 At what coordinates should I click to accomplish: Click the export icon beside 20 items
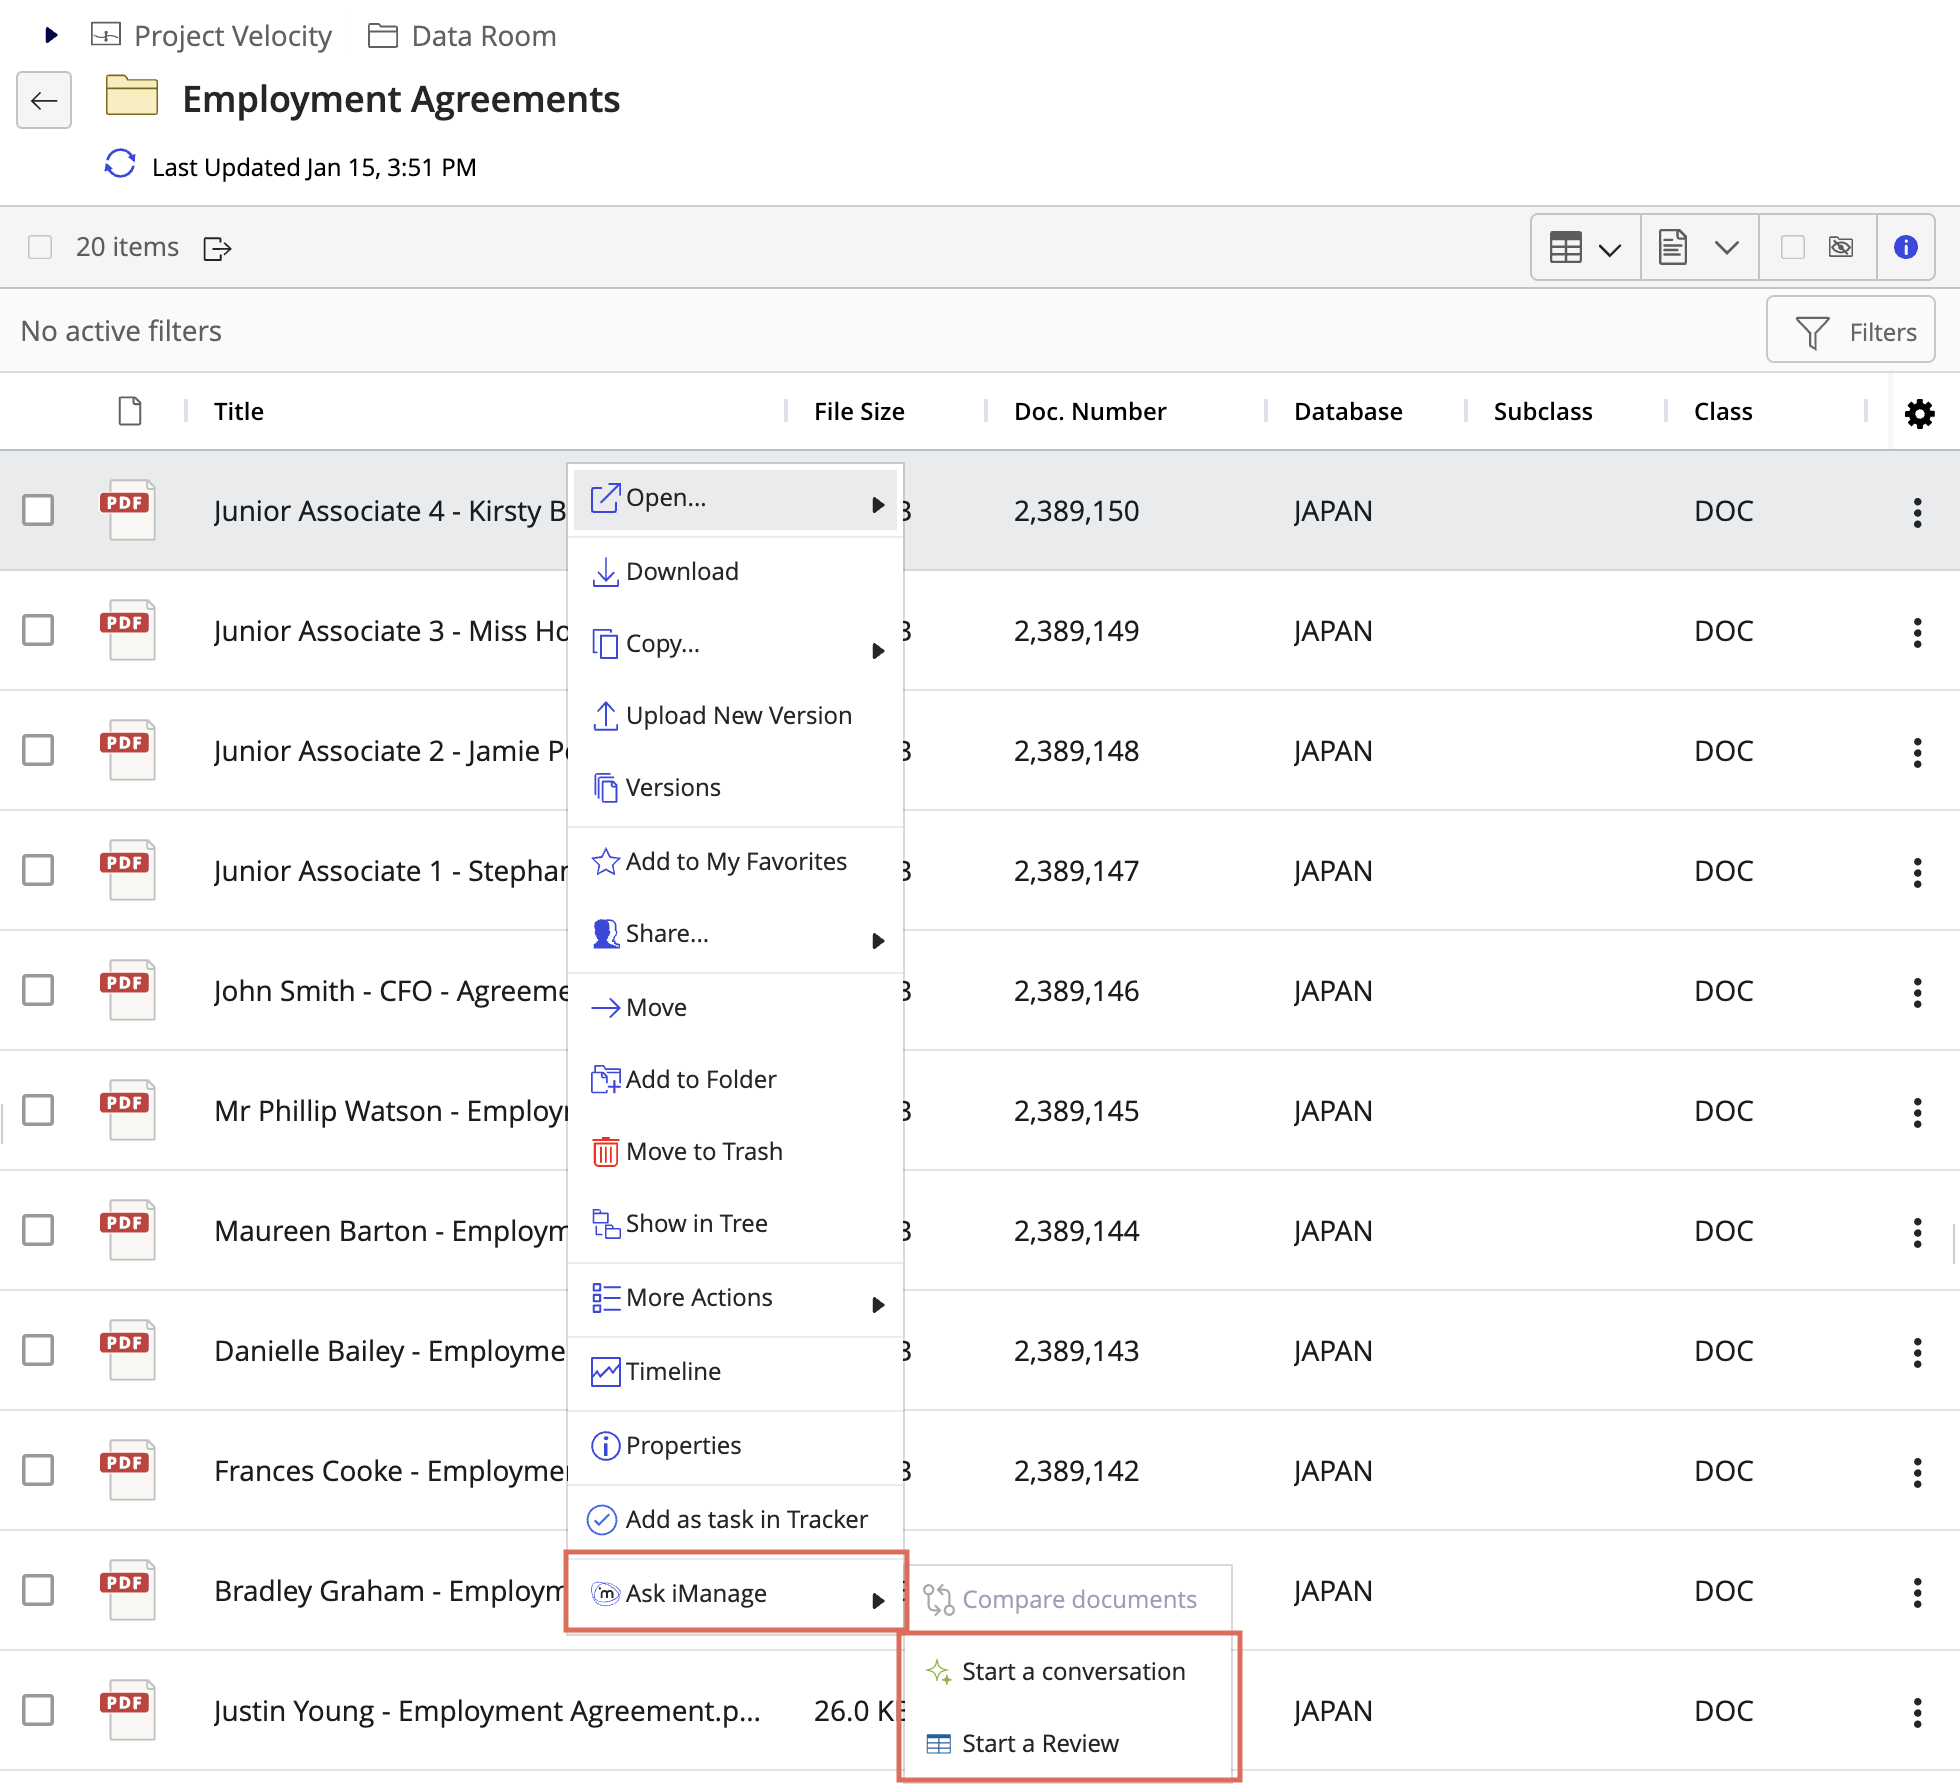pos(217,248)
